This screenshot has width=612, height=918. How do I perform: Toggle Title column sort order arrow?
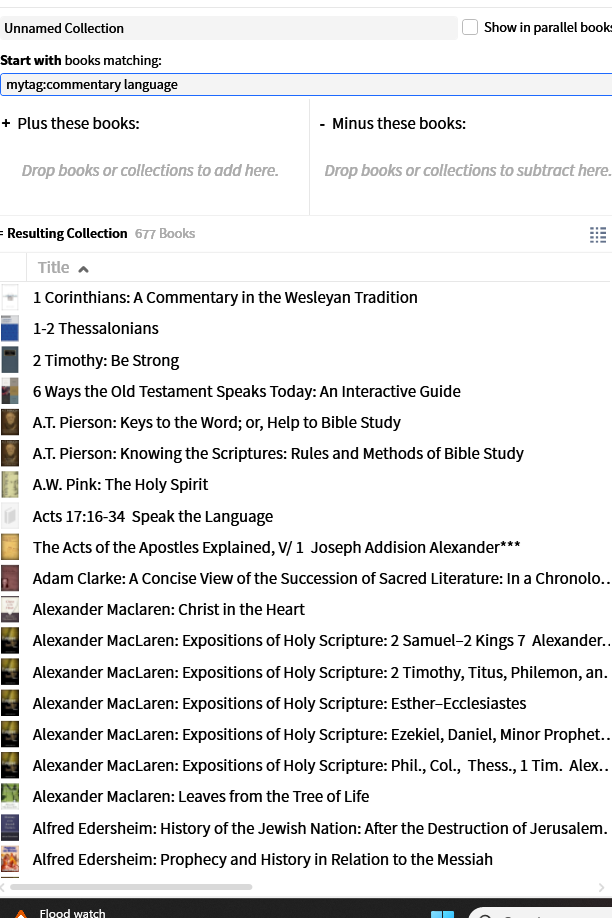tap(83, 269)
